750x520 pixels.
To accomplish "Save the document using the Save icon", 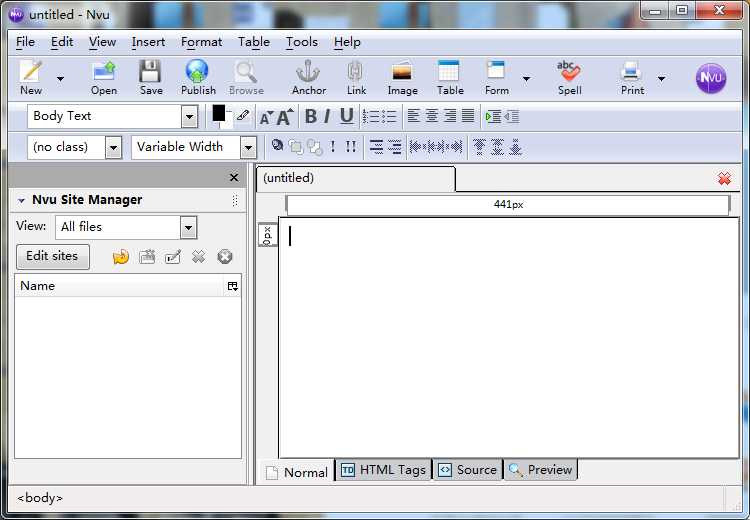I will (x=151, y=77).
